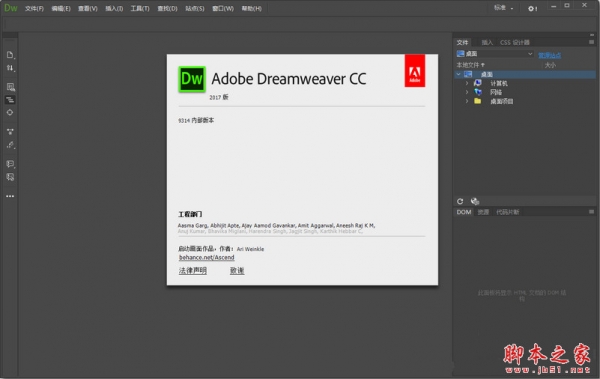Open the new document icon in left toolbar
This screenshot has height=379, width=600.
(x=10, y=55)
